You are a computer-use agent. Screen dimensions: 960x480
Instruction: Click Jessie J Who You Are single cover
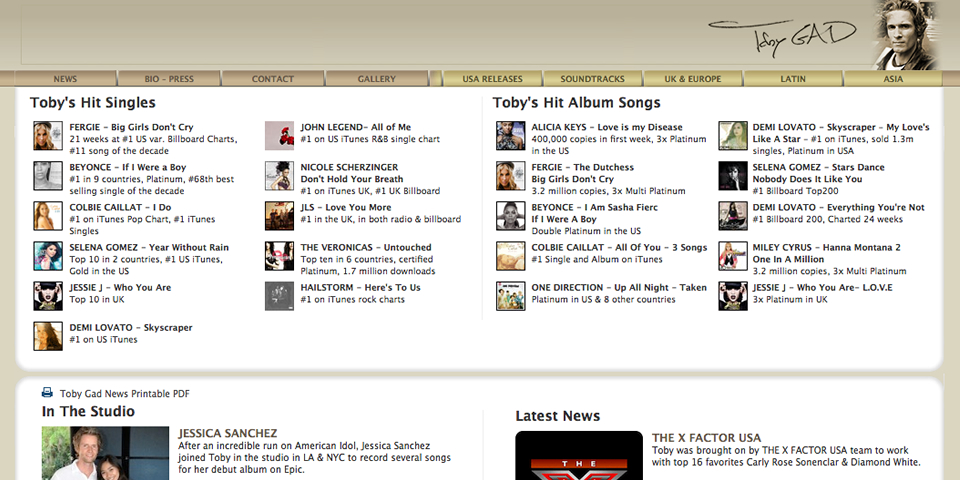tap(48, 296)
